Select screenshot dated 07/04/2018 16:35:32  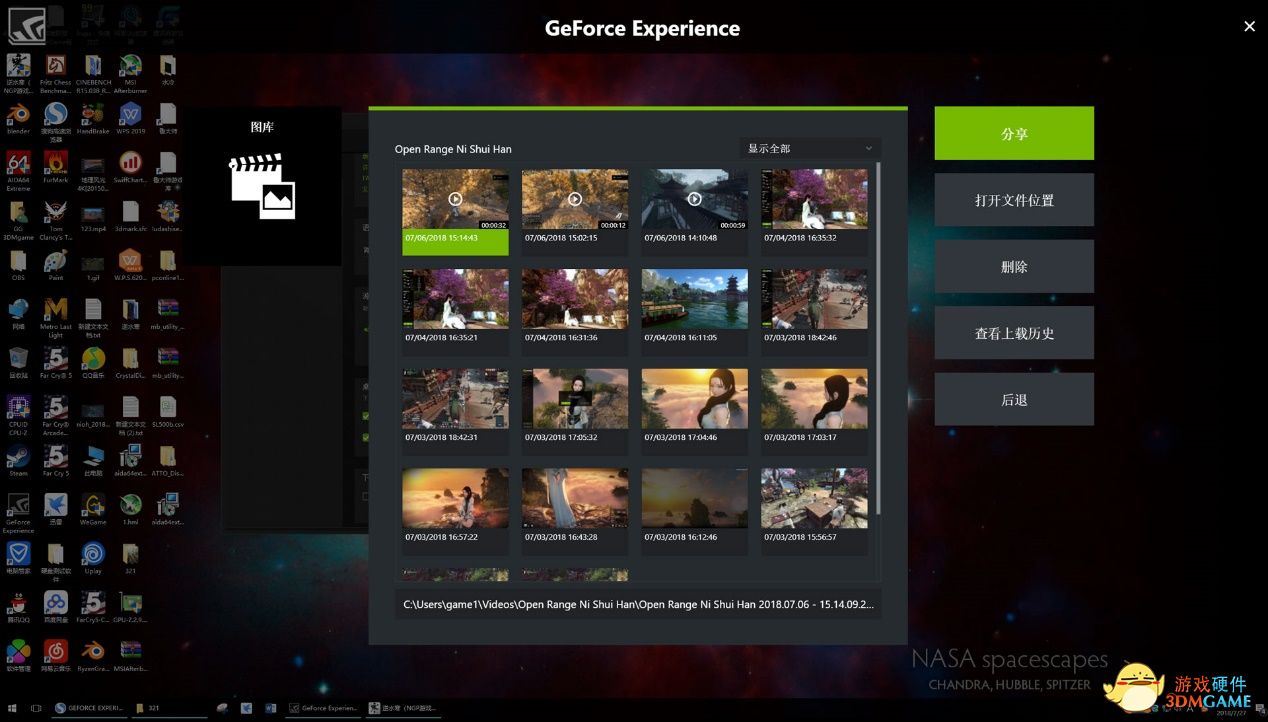[x=815, y=211]
